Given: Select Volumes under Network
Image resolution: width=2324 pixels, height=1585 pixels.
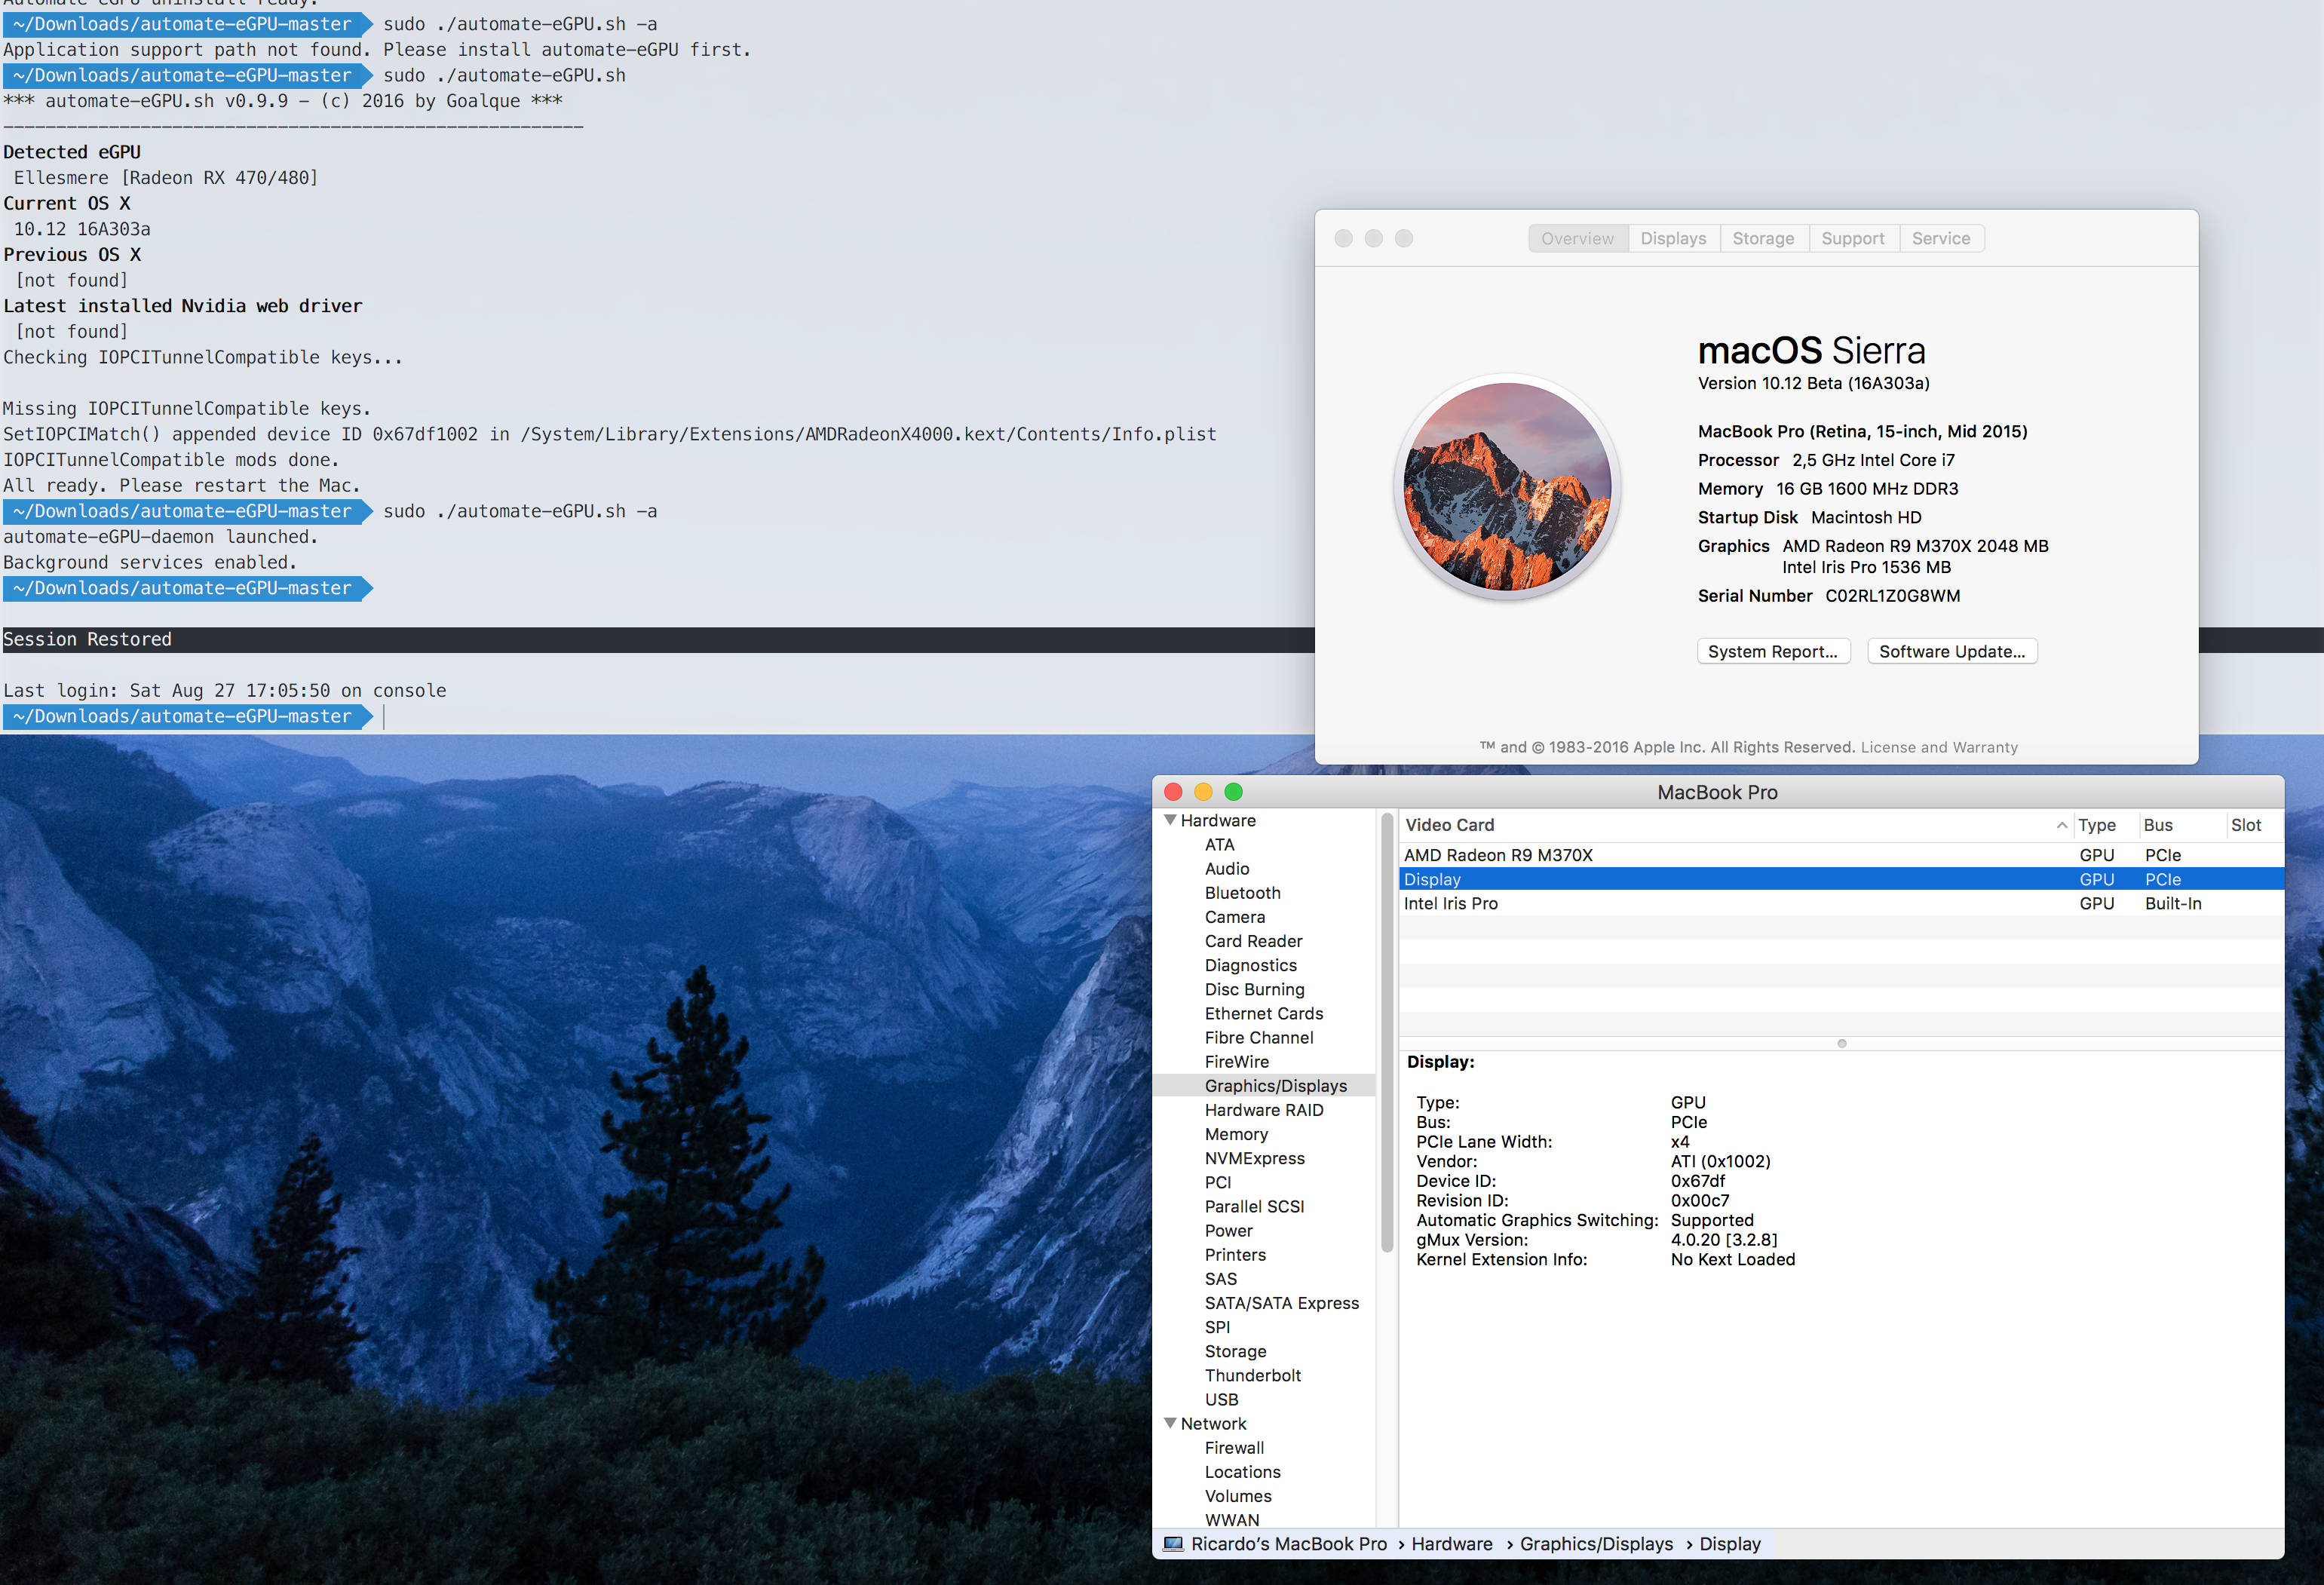Looking at the screenshot, I should 1238,1496.
